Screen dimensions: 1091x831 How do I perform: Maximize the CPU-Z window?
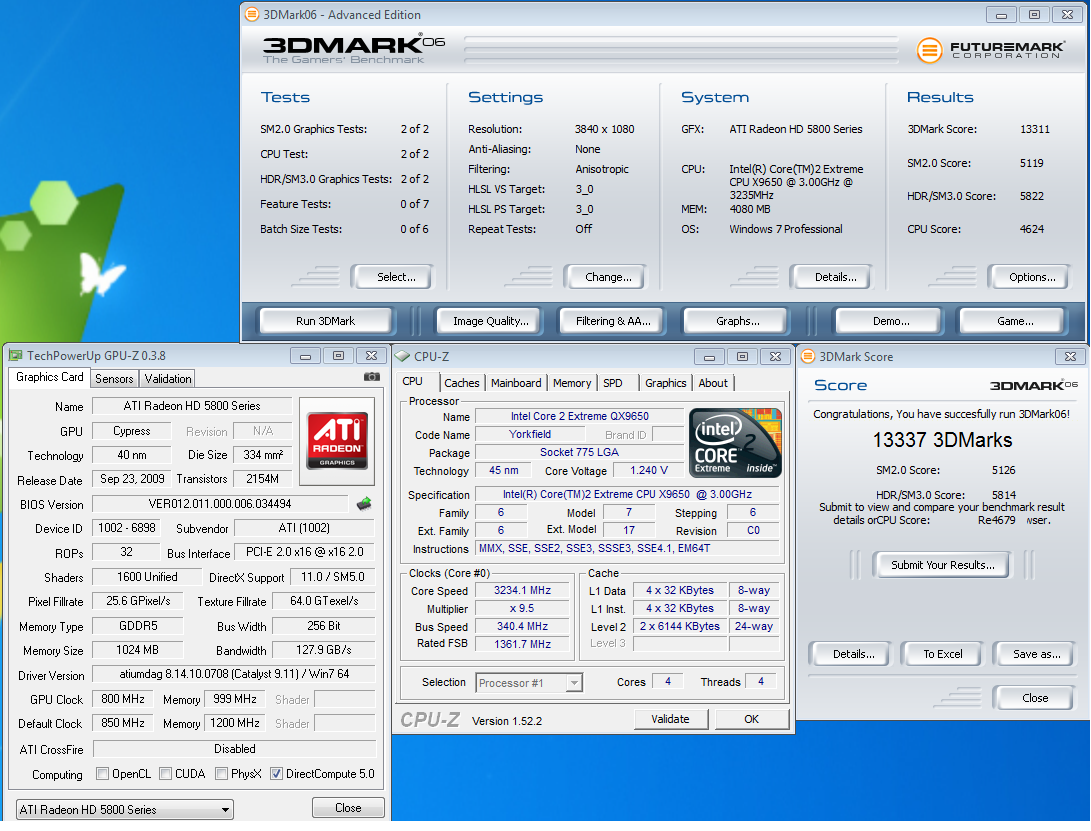click(742, 356)
